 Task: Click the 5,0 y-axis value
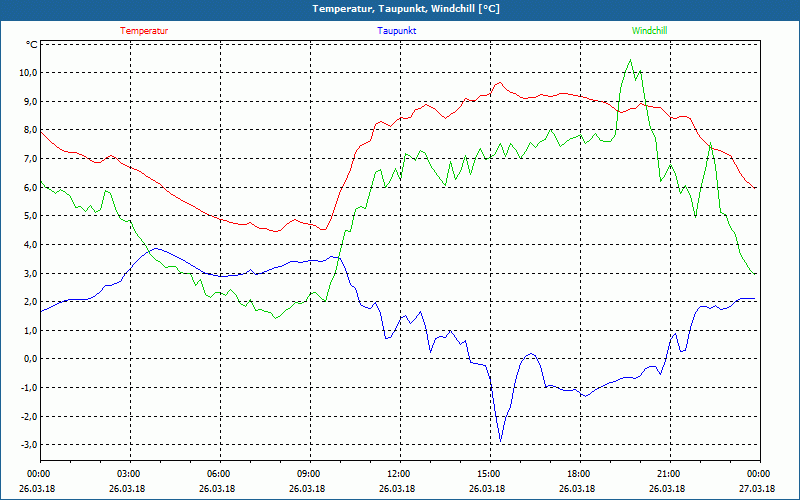(x=29, y=216)
